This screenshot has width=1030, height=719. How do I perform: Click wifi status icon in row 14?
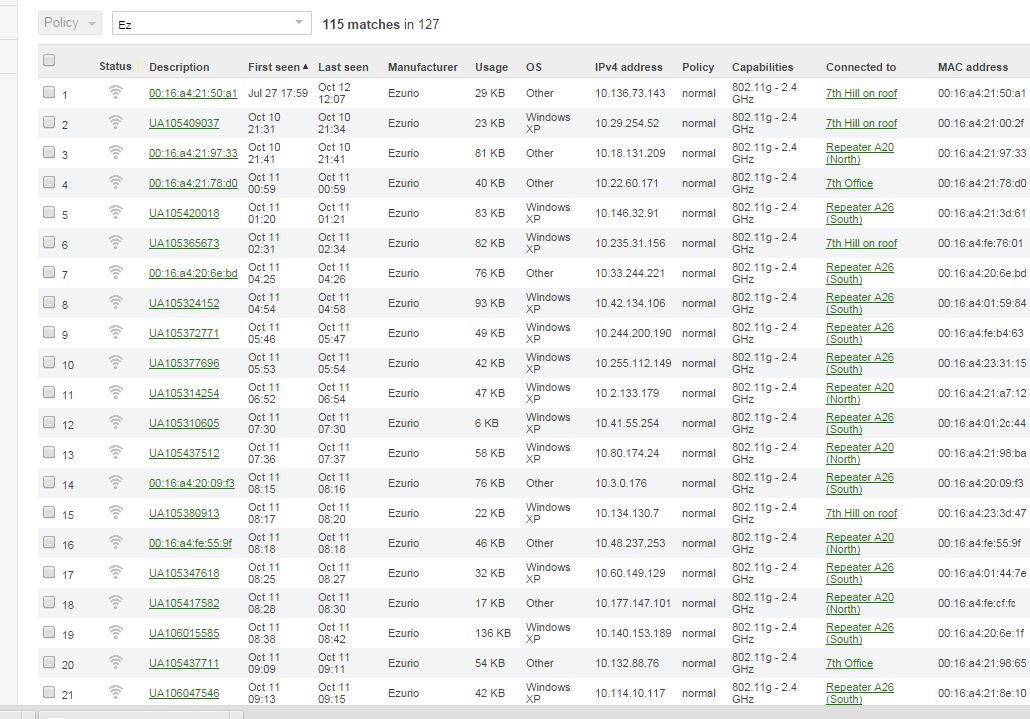116,483
